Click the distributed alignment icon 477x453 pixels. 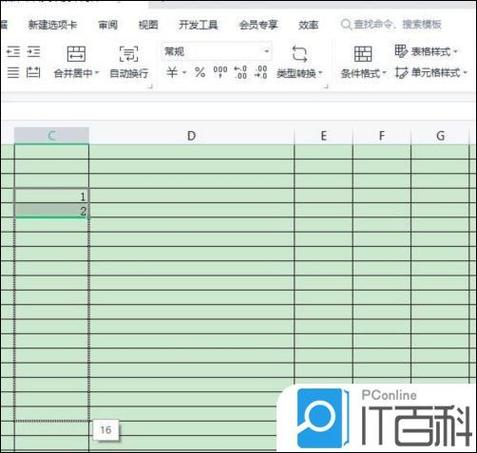pyautogui.click(x=33, y=72)
